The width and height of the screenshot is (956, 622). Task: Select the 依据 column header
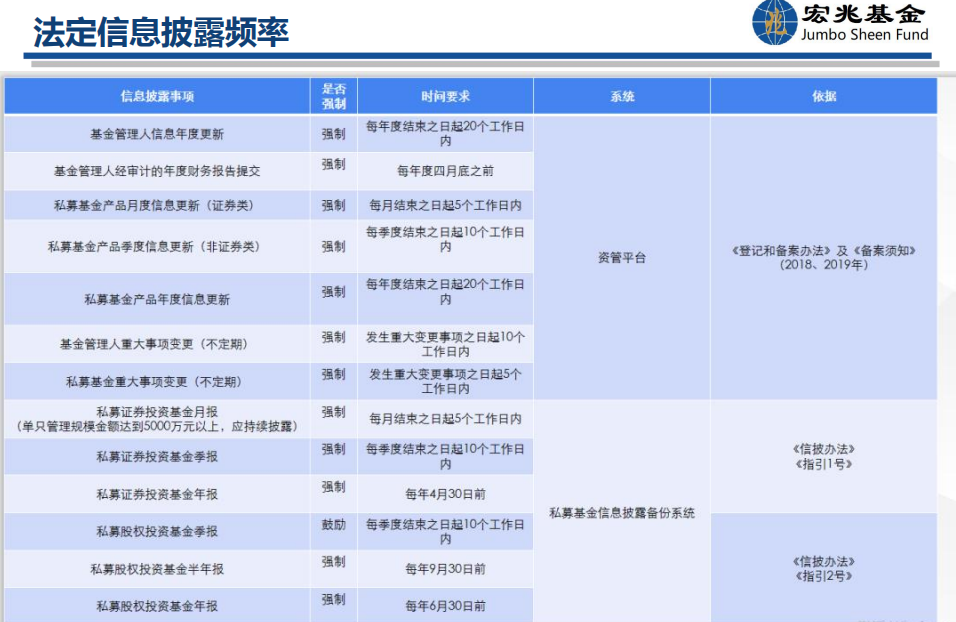click(824, 97)
